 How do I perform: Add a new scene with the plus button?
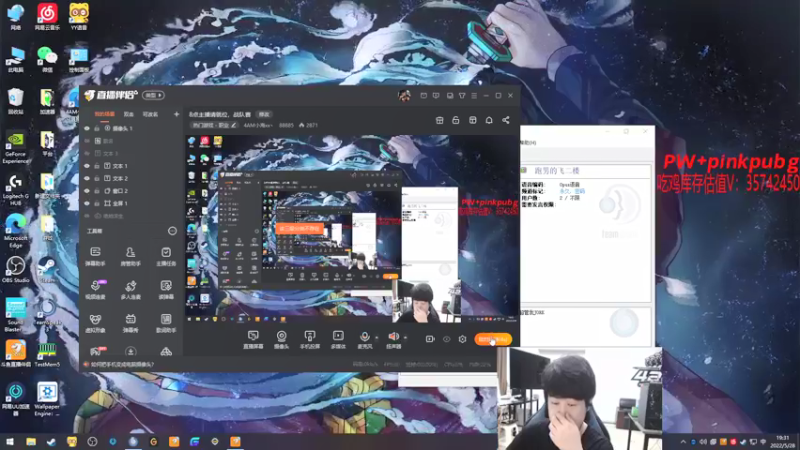[176, 114]
